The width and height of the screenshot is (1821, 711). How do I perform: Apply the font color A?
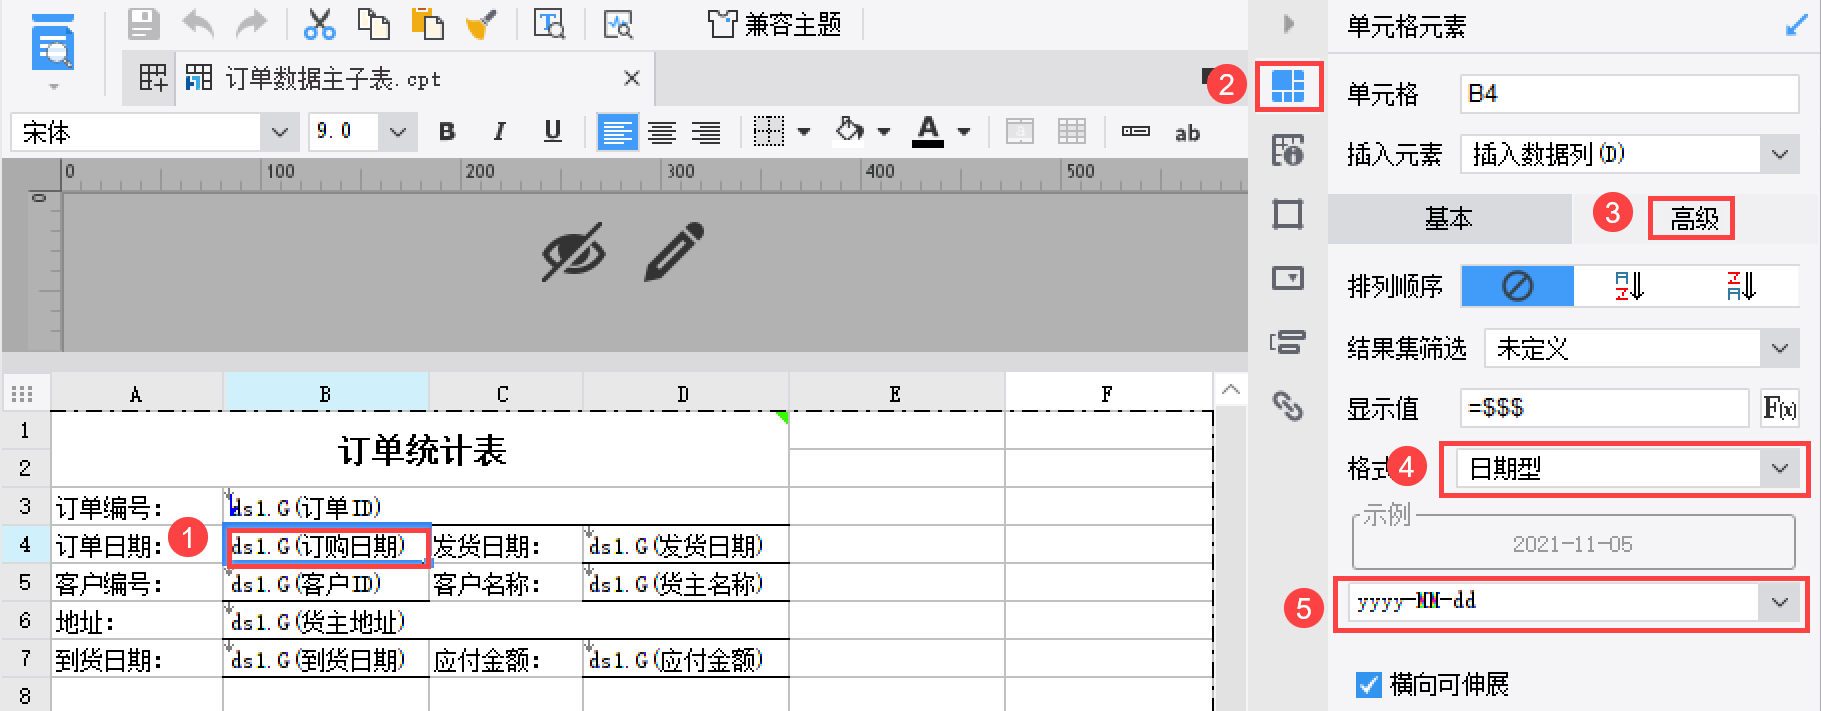point(928,131)
